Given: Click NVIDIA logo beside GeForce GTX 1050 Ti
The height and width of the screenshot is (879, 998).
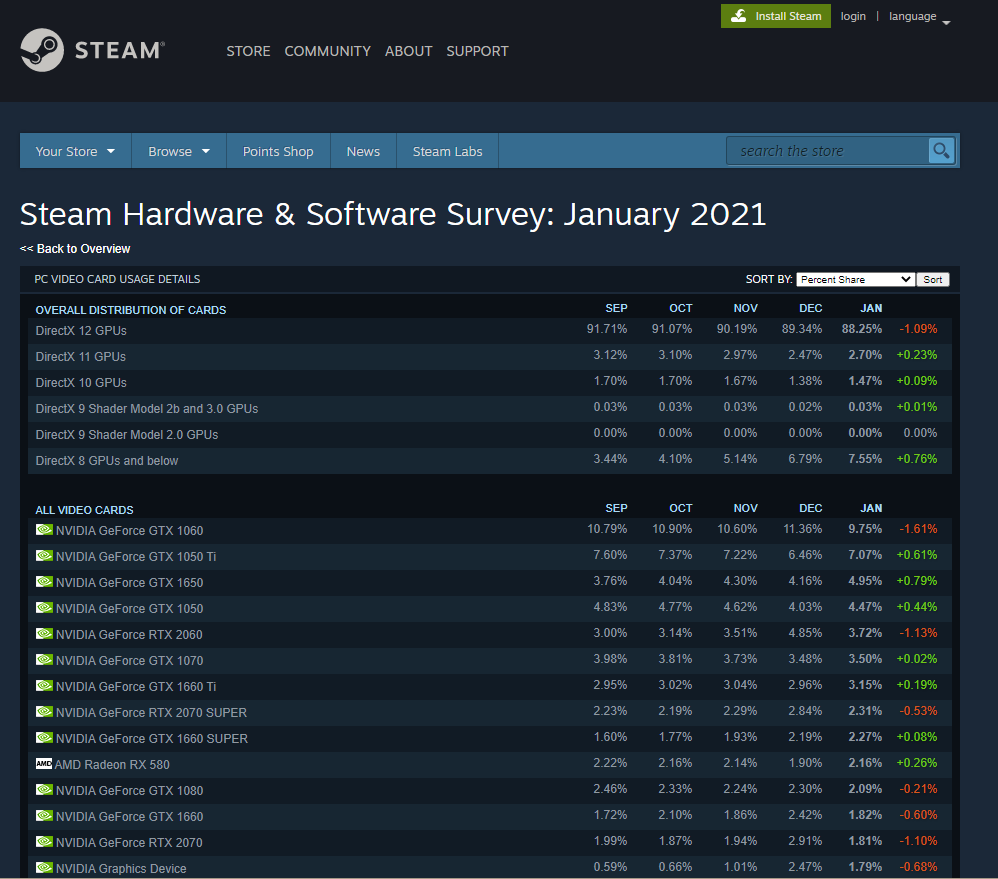Looking at the screenshot, I should 44,556.
